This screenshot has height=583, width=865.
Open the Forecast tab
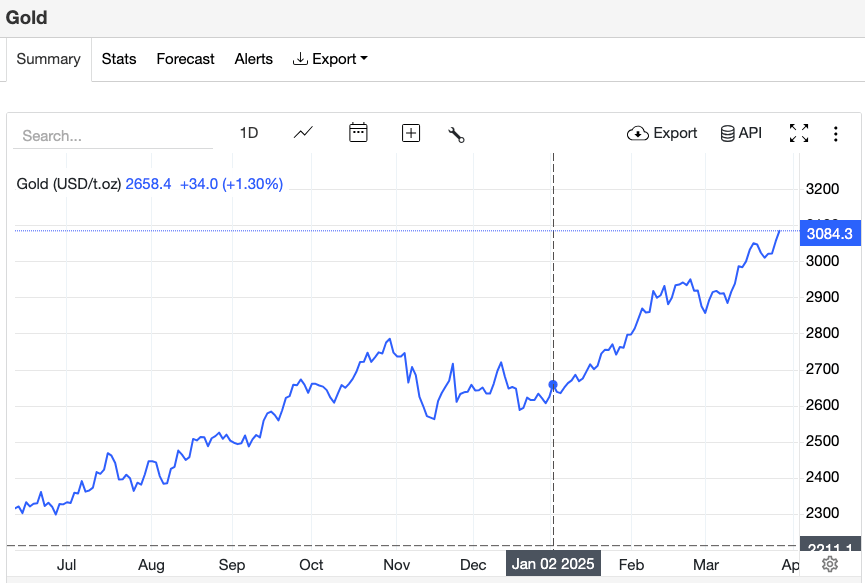click(x=185, y=59)
